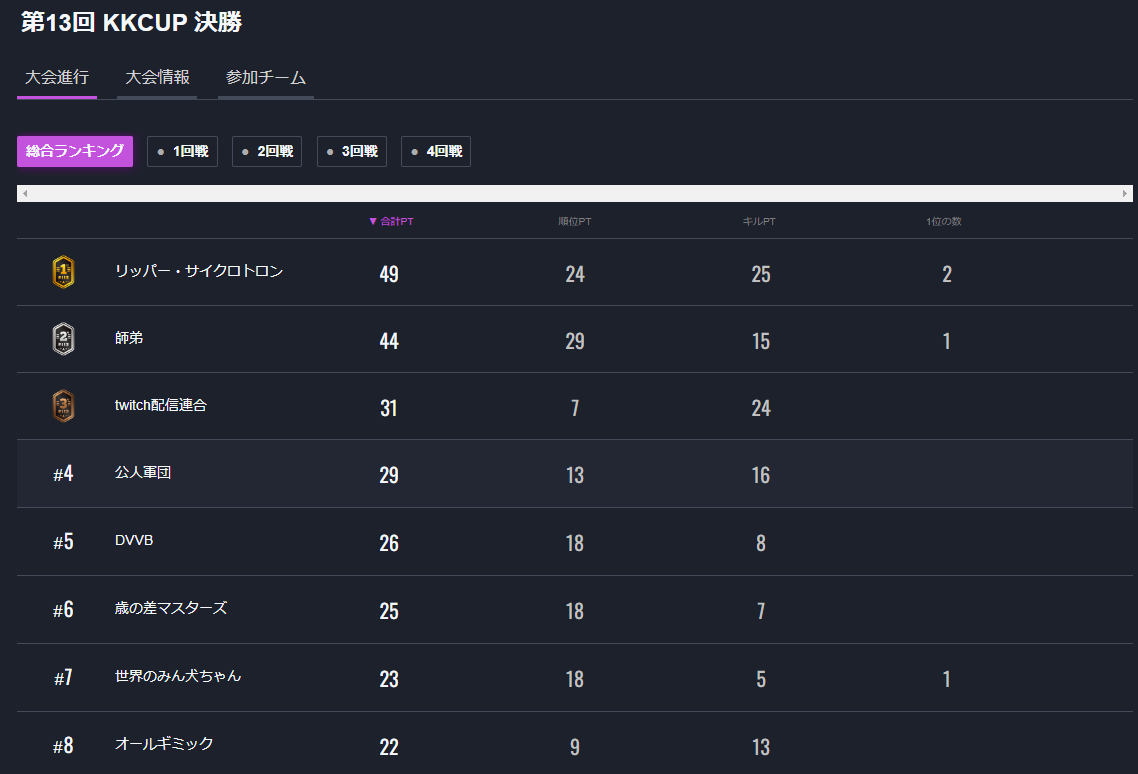Show 4回戦 results
The image size is (1138, 774).
[436, 151]
